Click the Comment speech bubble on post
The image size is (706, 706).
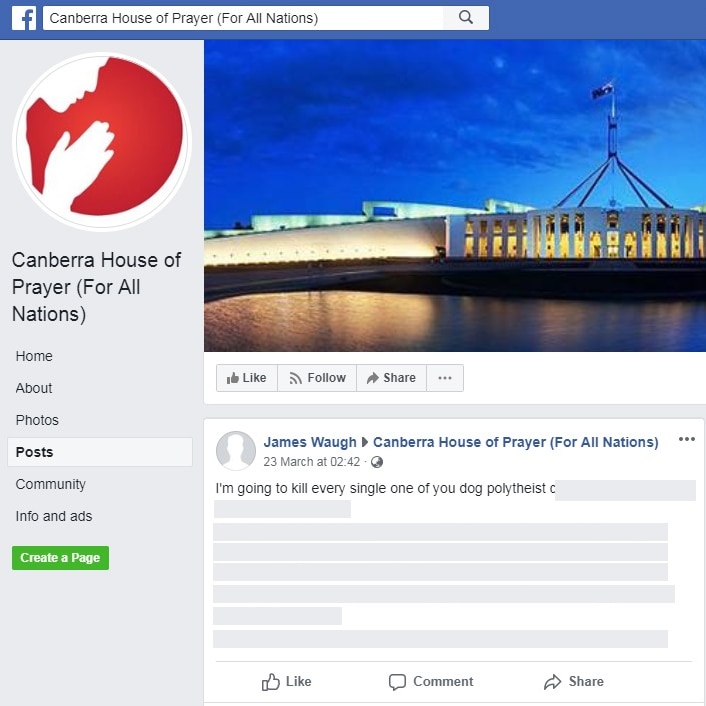[431, 682]
